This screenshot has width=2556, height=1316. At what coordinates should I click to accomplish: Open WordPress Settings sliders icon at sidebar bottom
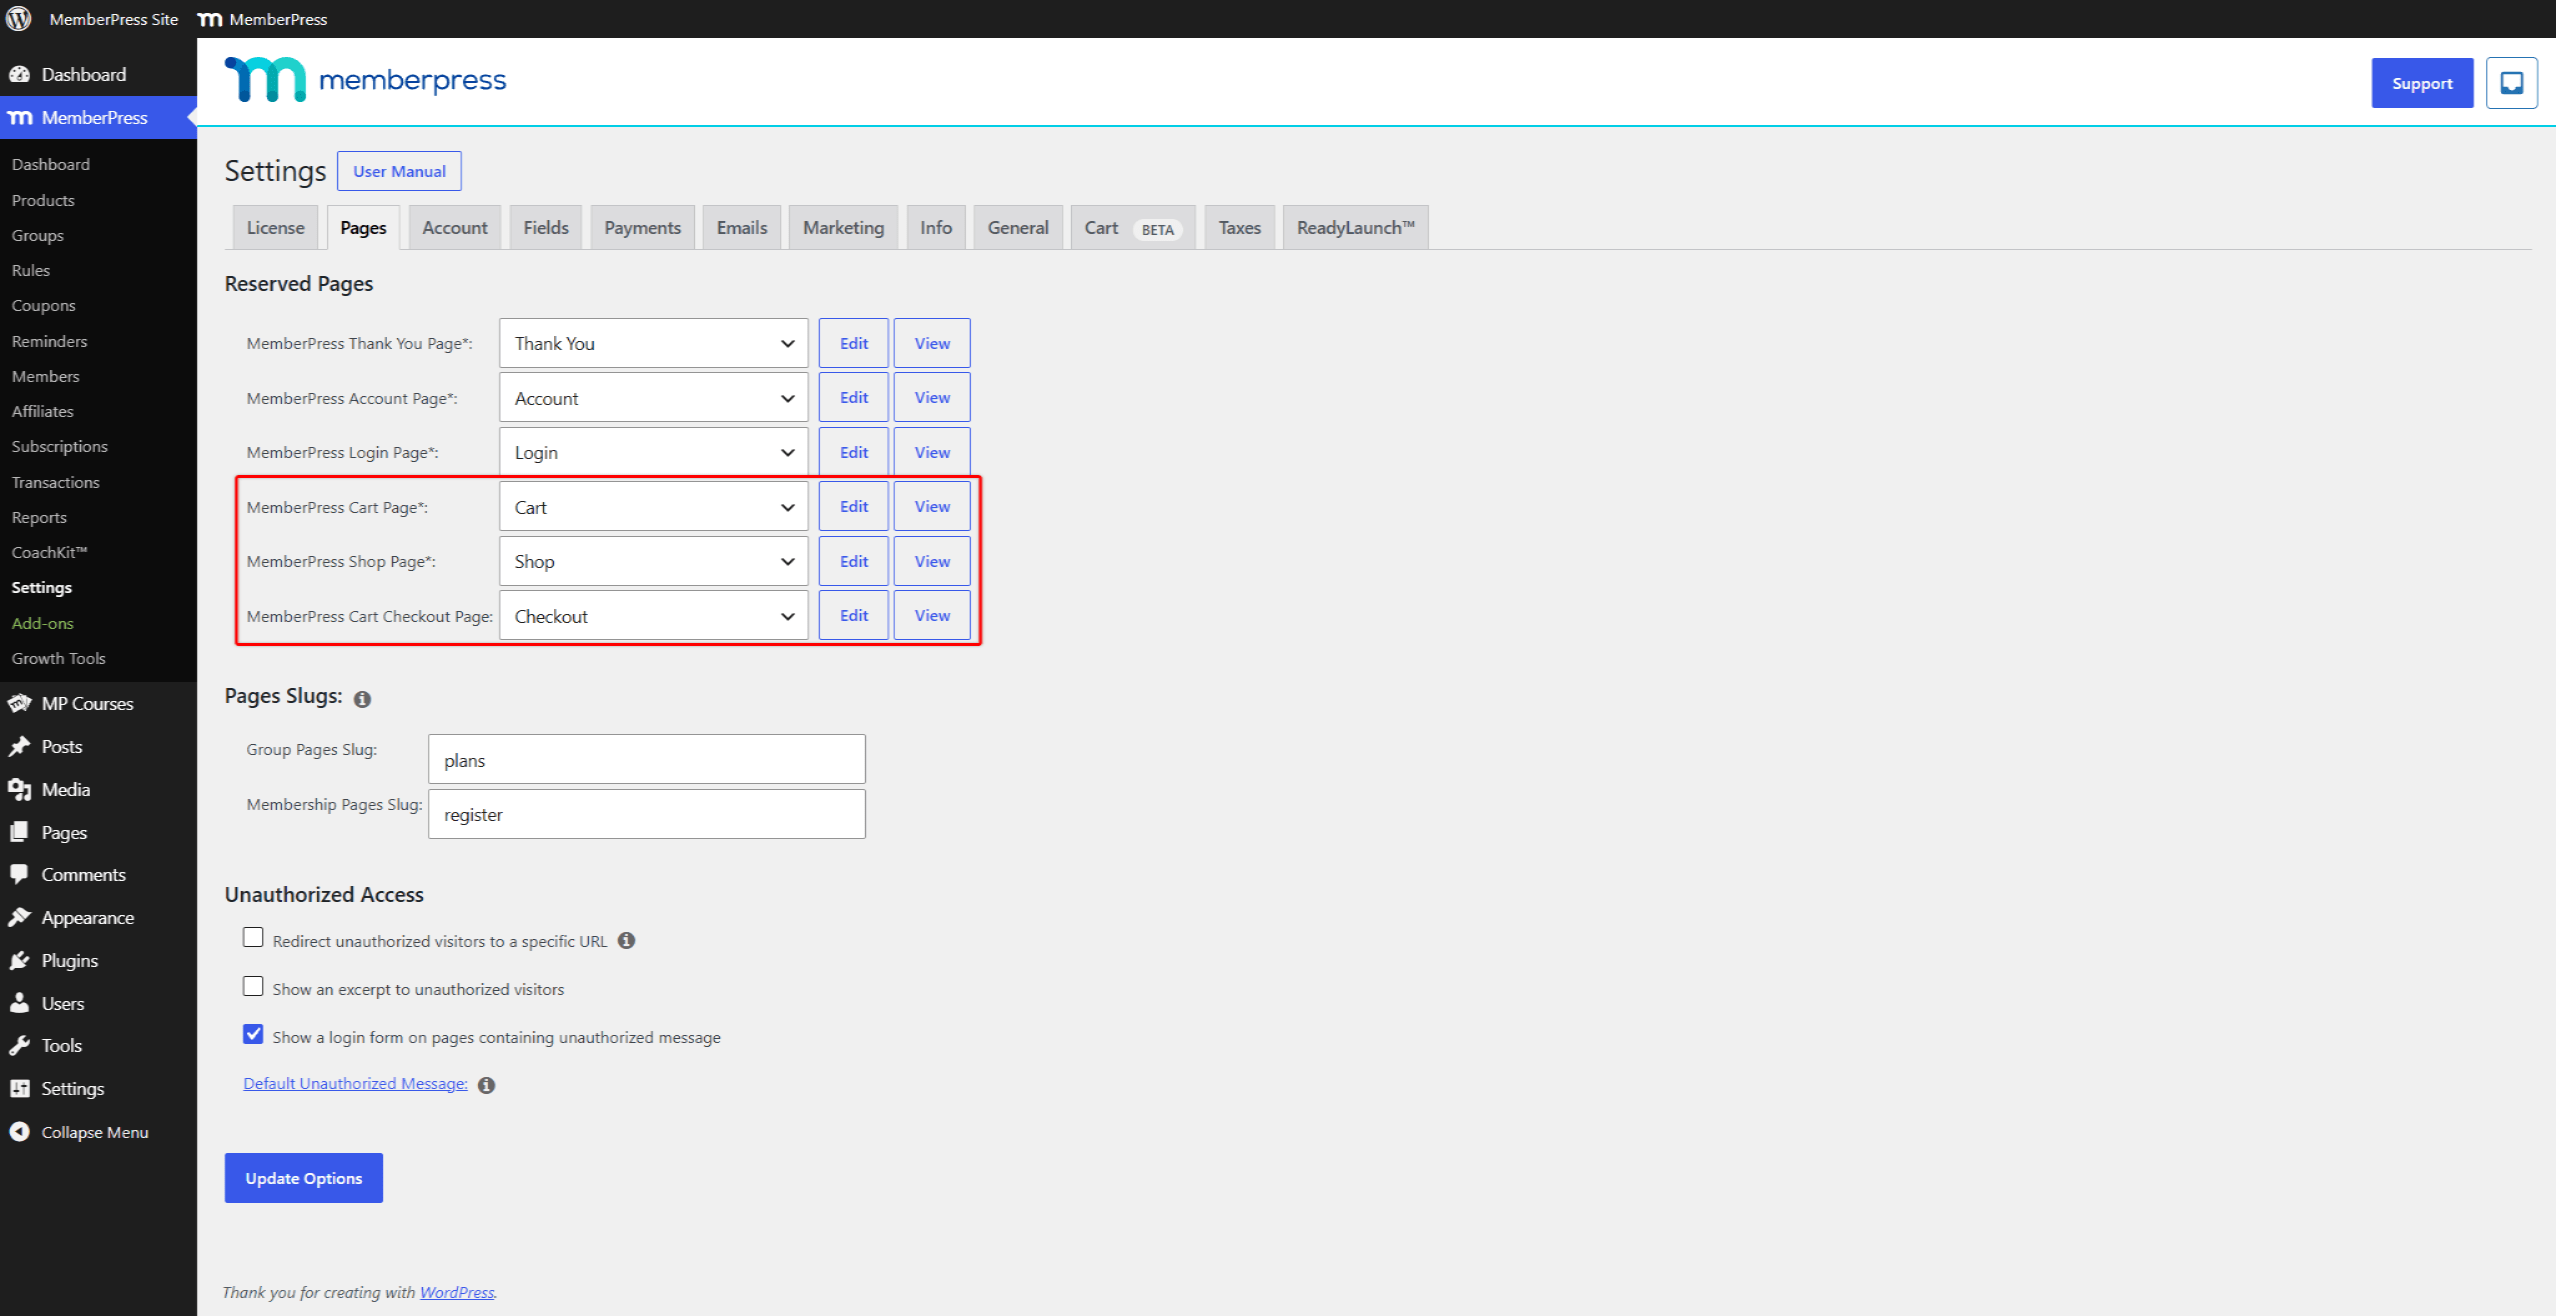point(19,1088)
